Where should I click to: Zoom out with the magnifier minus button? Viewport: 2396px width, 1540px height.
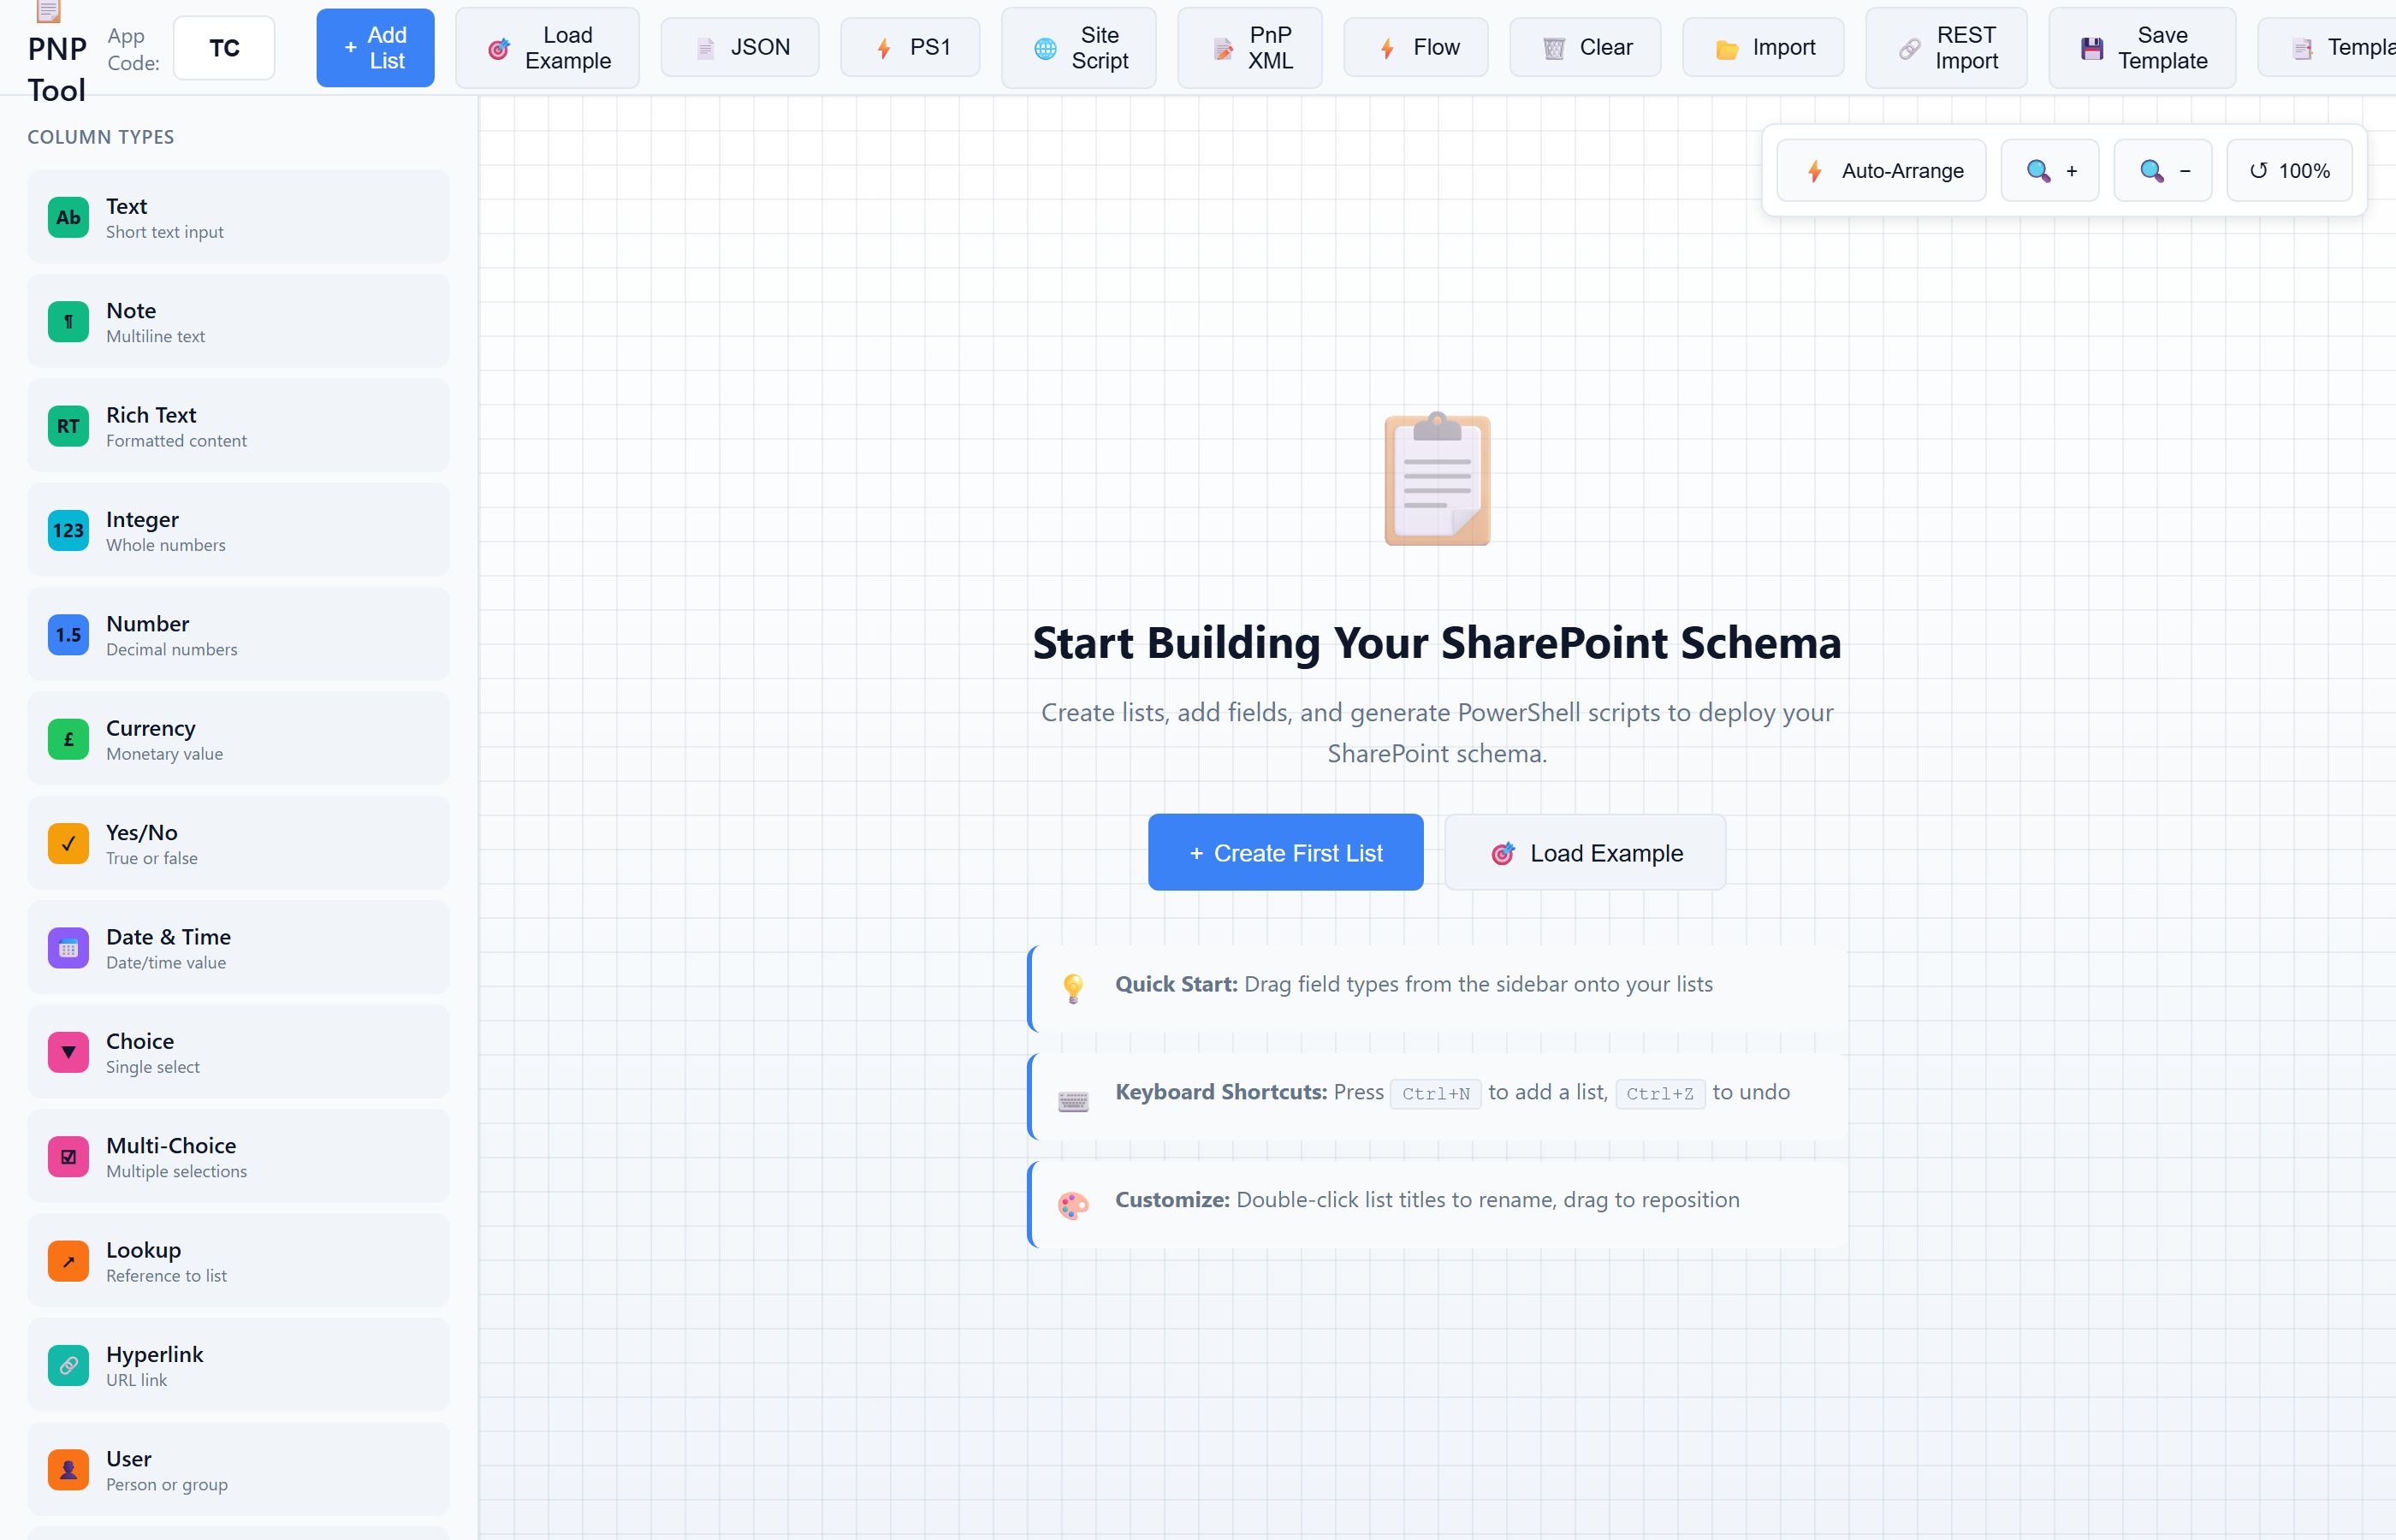(x=2162, y=171)
